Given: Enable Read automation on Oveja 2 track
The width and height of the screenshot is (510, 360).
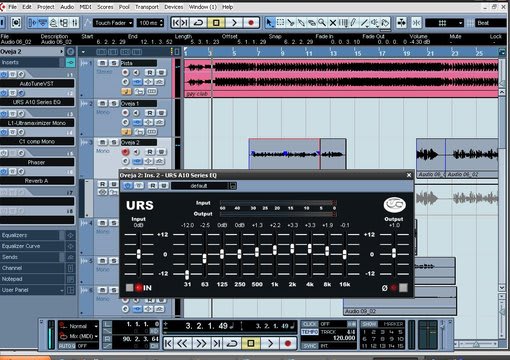Looking at the screenshot, I should tap(150, 152).
